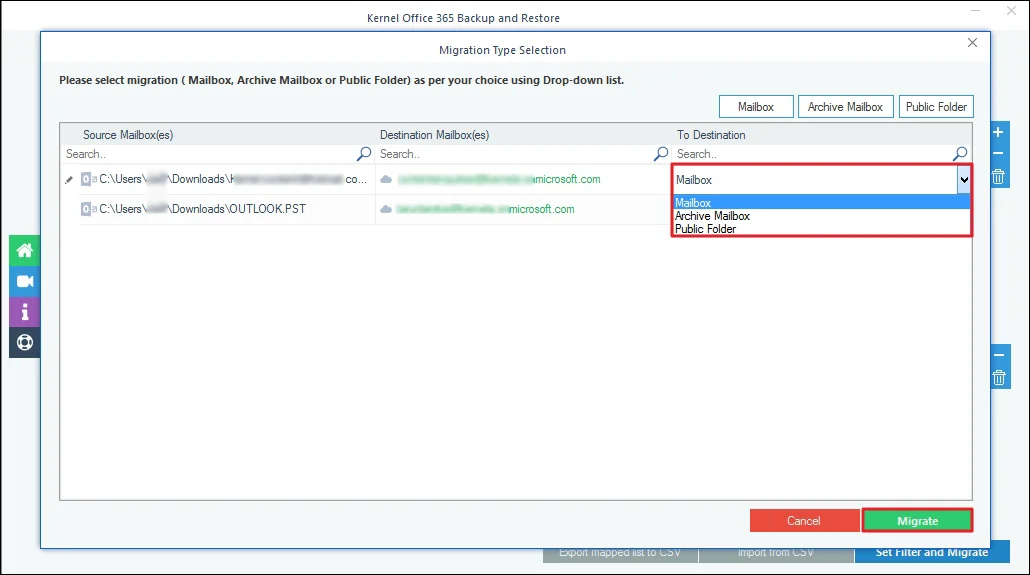Click the lower minus remove icon
The width and height of the screenshot is (1030, 575).
click(999, 355)
